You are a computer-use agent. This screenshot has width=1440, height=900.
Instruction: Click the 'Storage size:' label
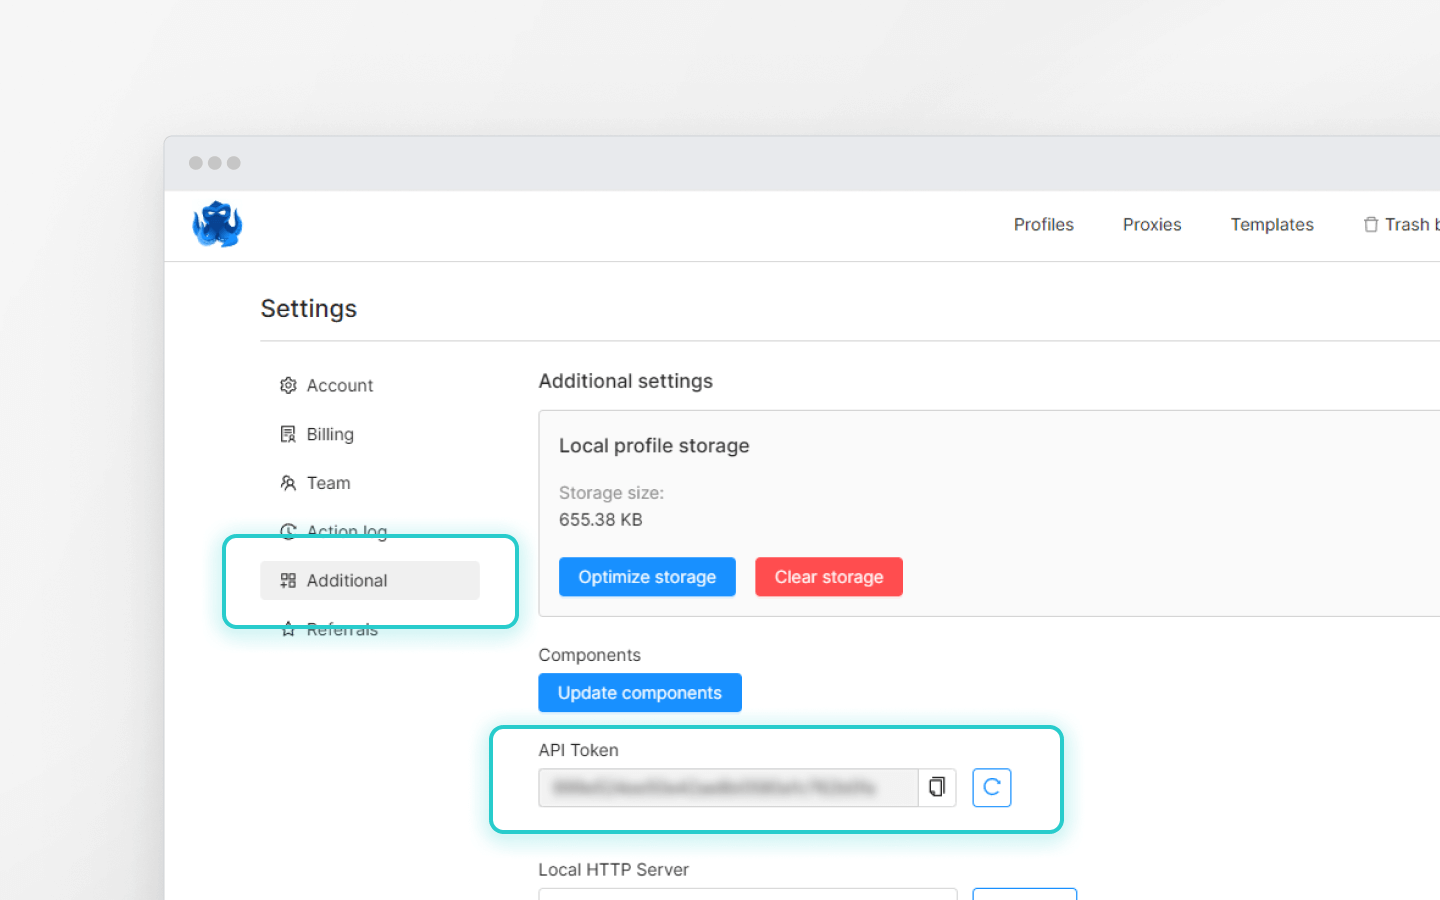click(611, 493)
